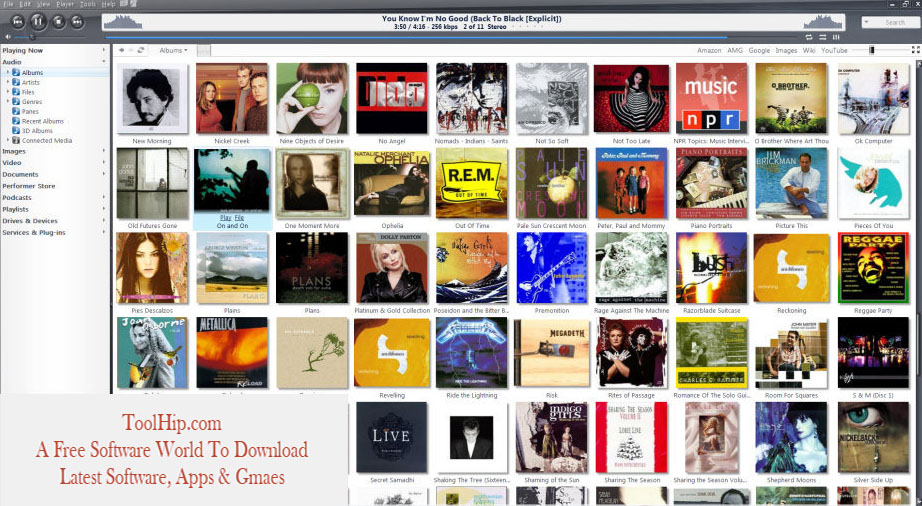This screenshot has width=922, height=506.
Task: Switch album view to full screen
Action: 916,51
